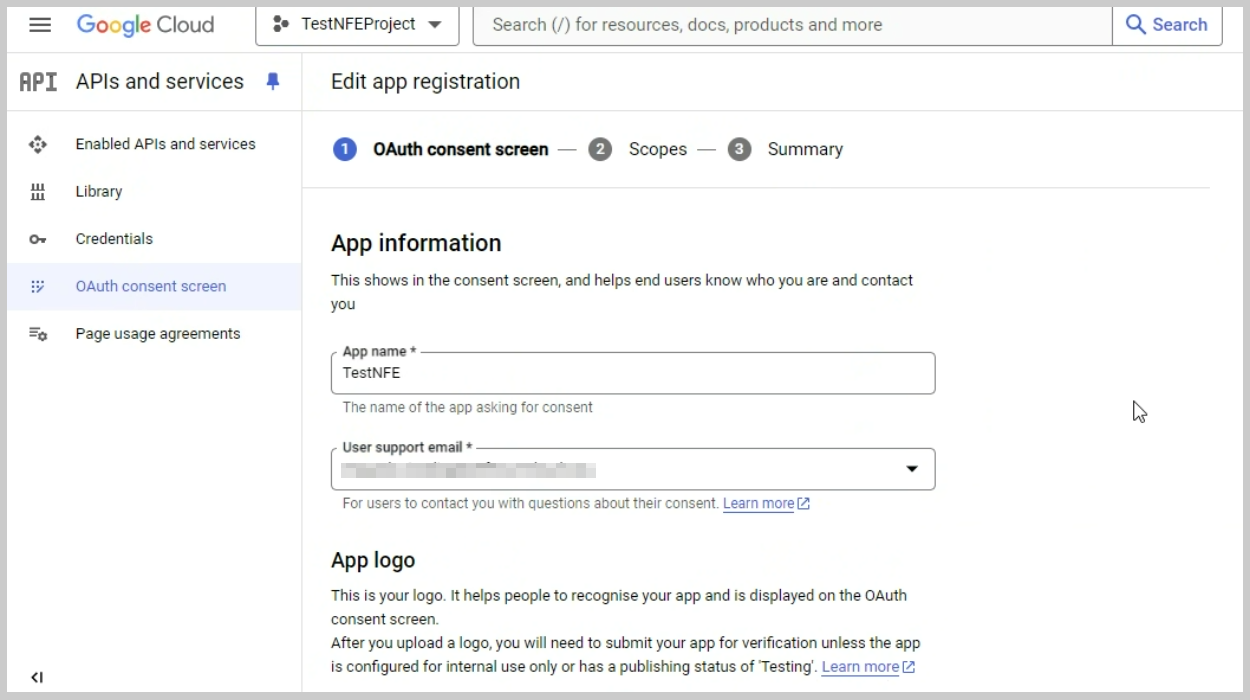Click the Edit app registration heading
The height and width of the screenshot is (700, 1250).
point(425,82)
